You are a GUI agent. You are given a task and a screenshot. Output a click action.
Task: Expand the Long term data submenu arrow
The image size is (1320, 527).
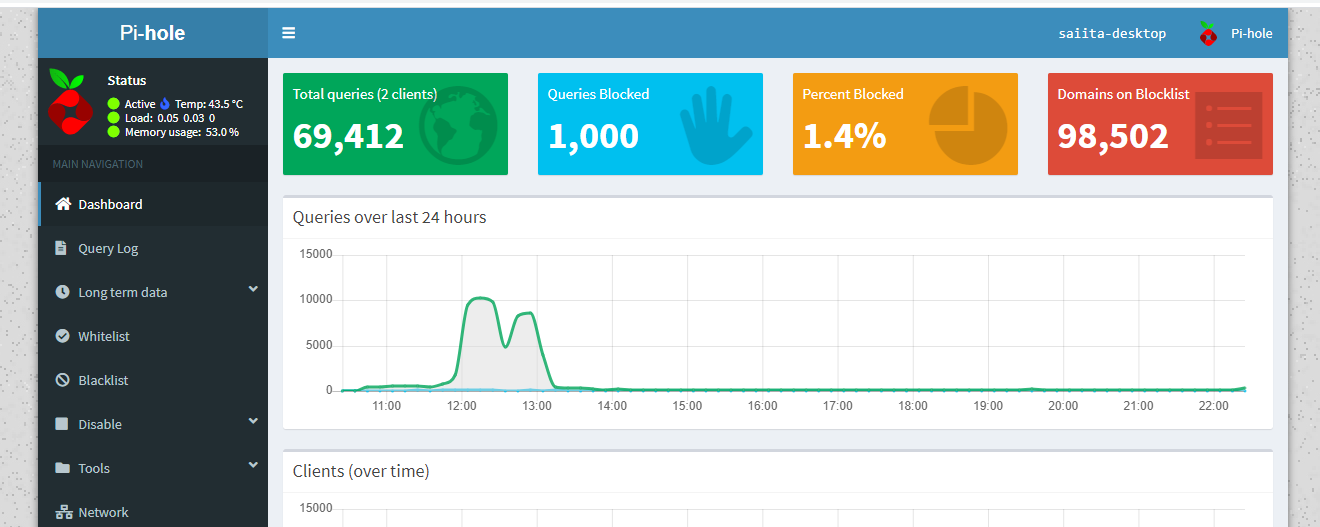pyautogui.click(x=253, y=290)
